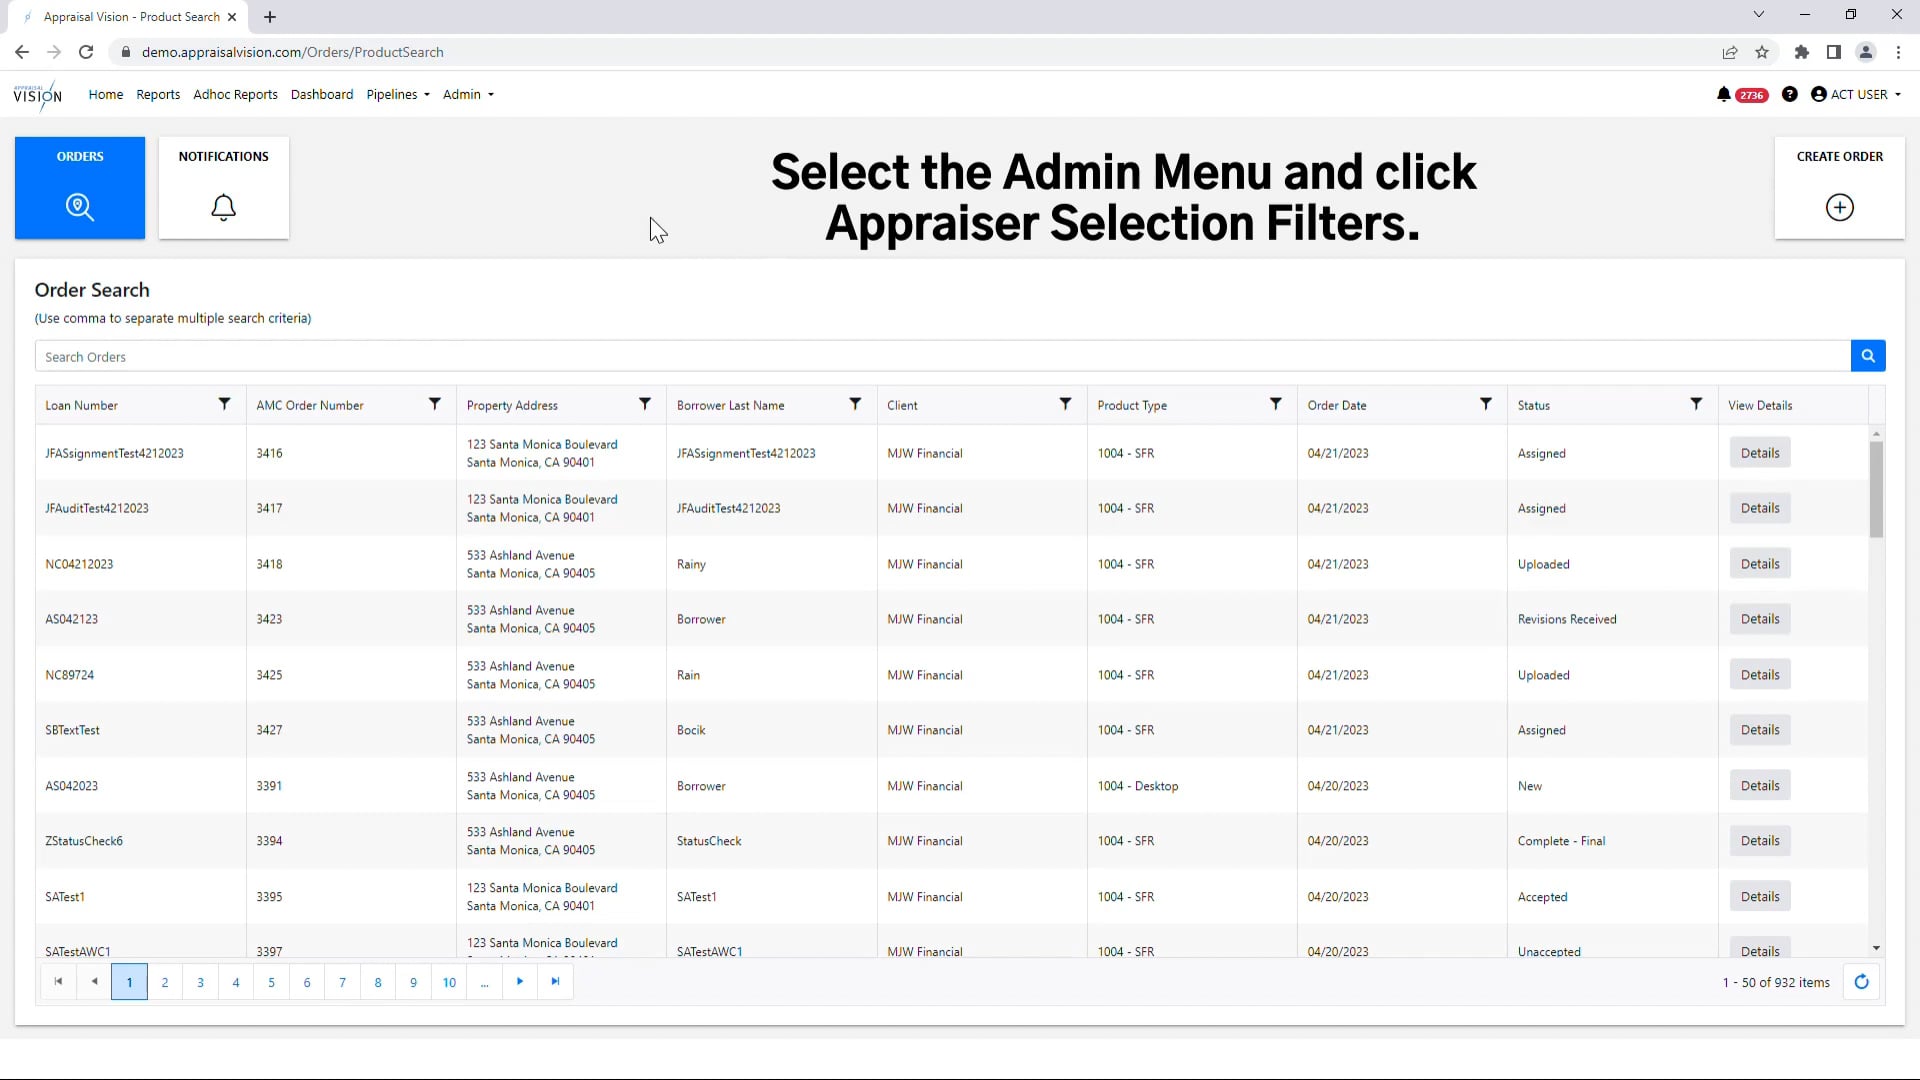The image size is (1920, 1080).
Task: Select the Orders search tile icon
Action: [79, 207]
